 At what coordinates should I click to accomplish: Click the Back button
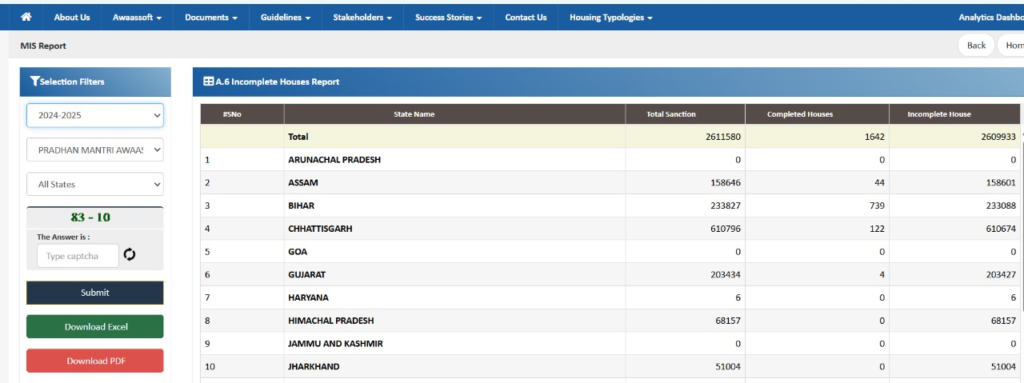click(x=976, y=46)
